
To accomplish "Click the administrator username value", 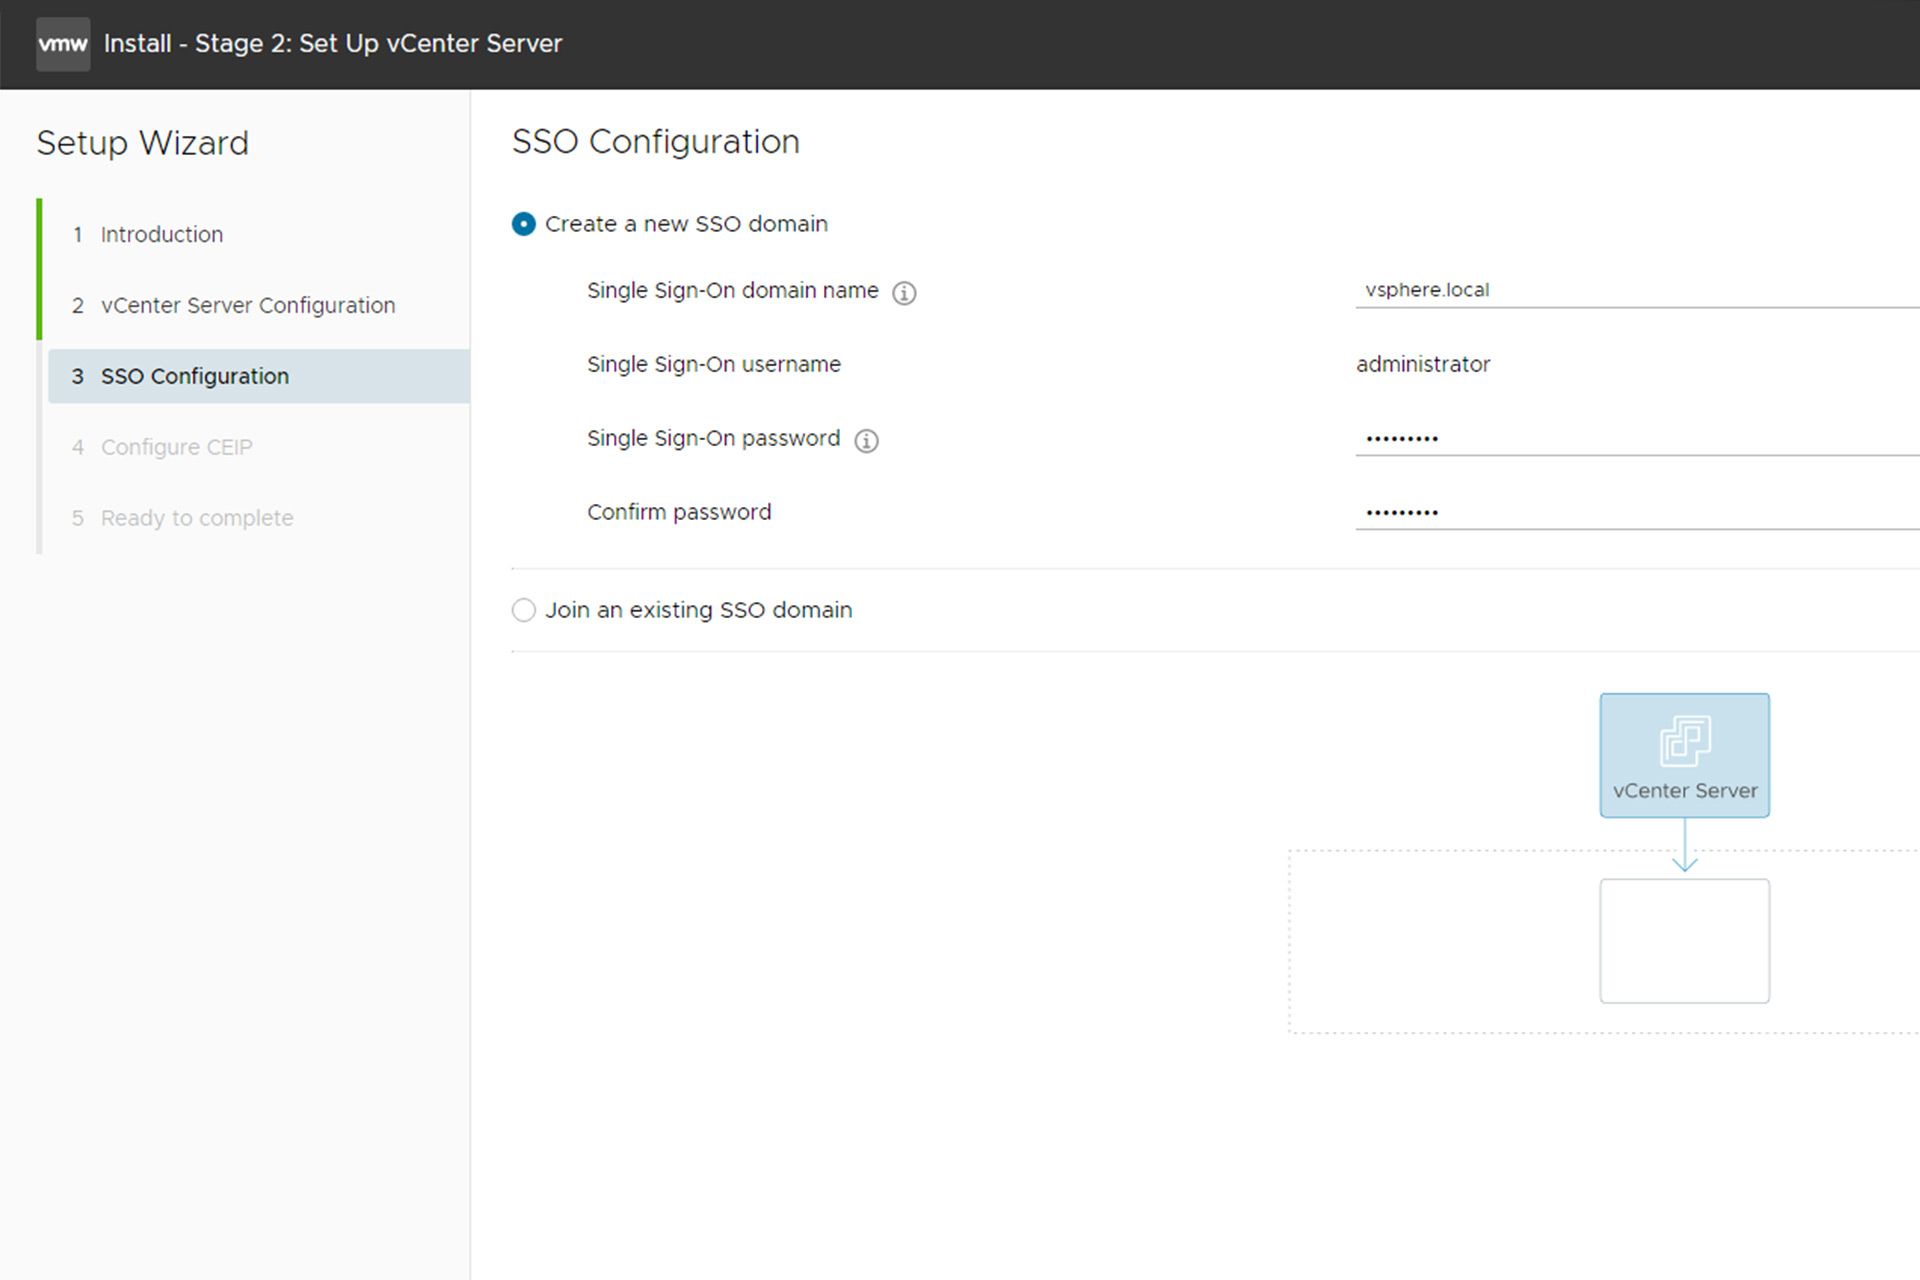I will 1423,364.
